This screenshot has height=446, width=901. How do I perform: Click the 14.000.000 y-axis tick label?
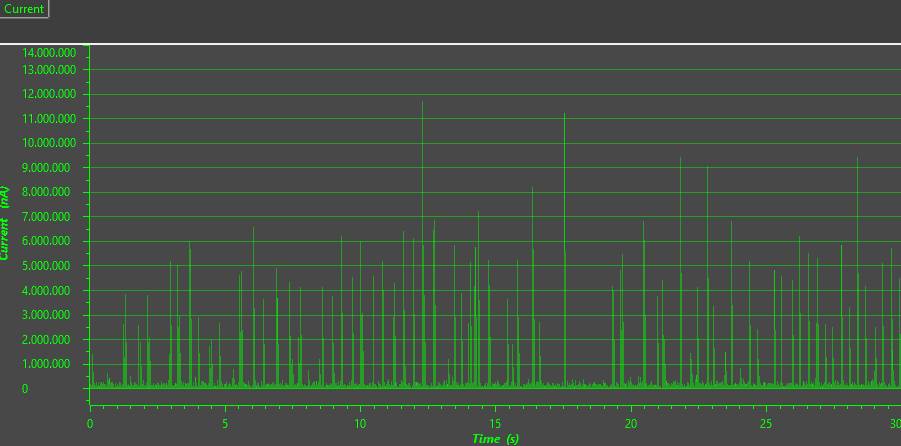(49, 52)
